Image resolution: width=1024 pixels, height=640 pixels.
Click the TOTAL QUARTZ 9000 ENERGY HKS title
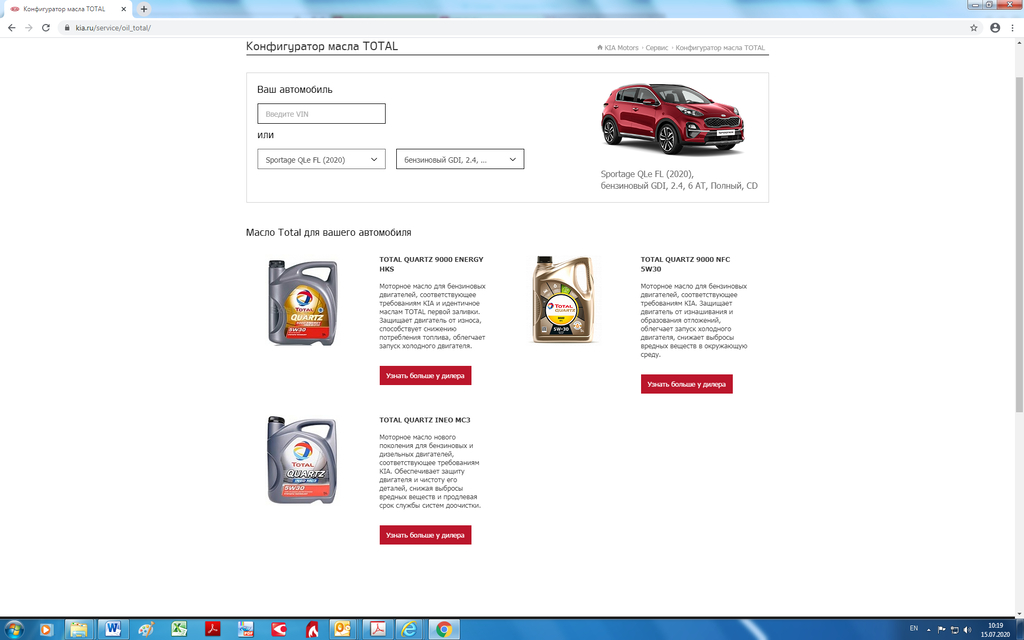[x=431, y=264]
